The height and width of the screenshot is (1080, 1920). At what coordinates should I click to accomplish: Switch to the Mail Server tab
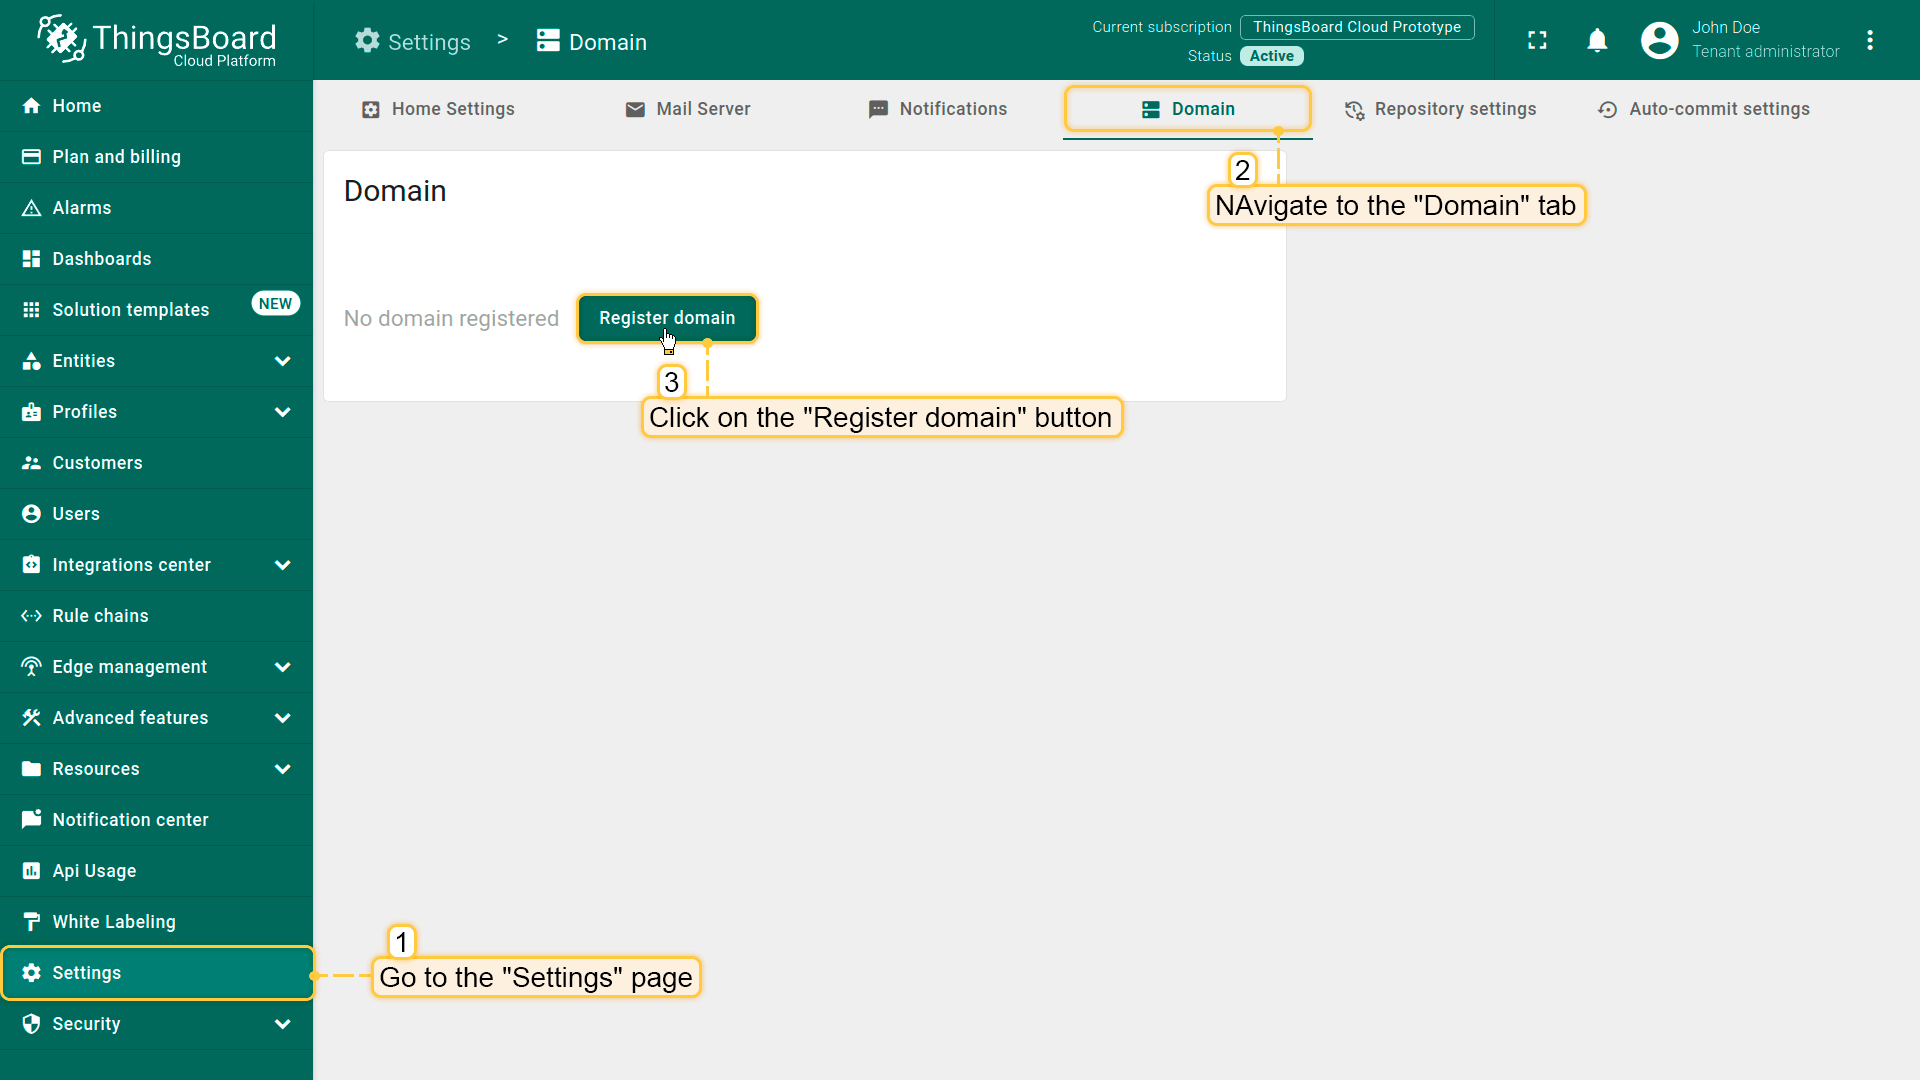tap(688, 109)
